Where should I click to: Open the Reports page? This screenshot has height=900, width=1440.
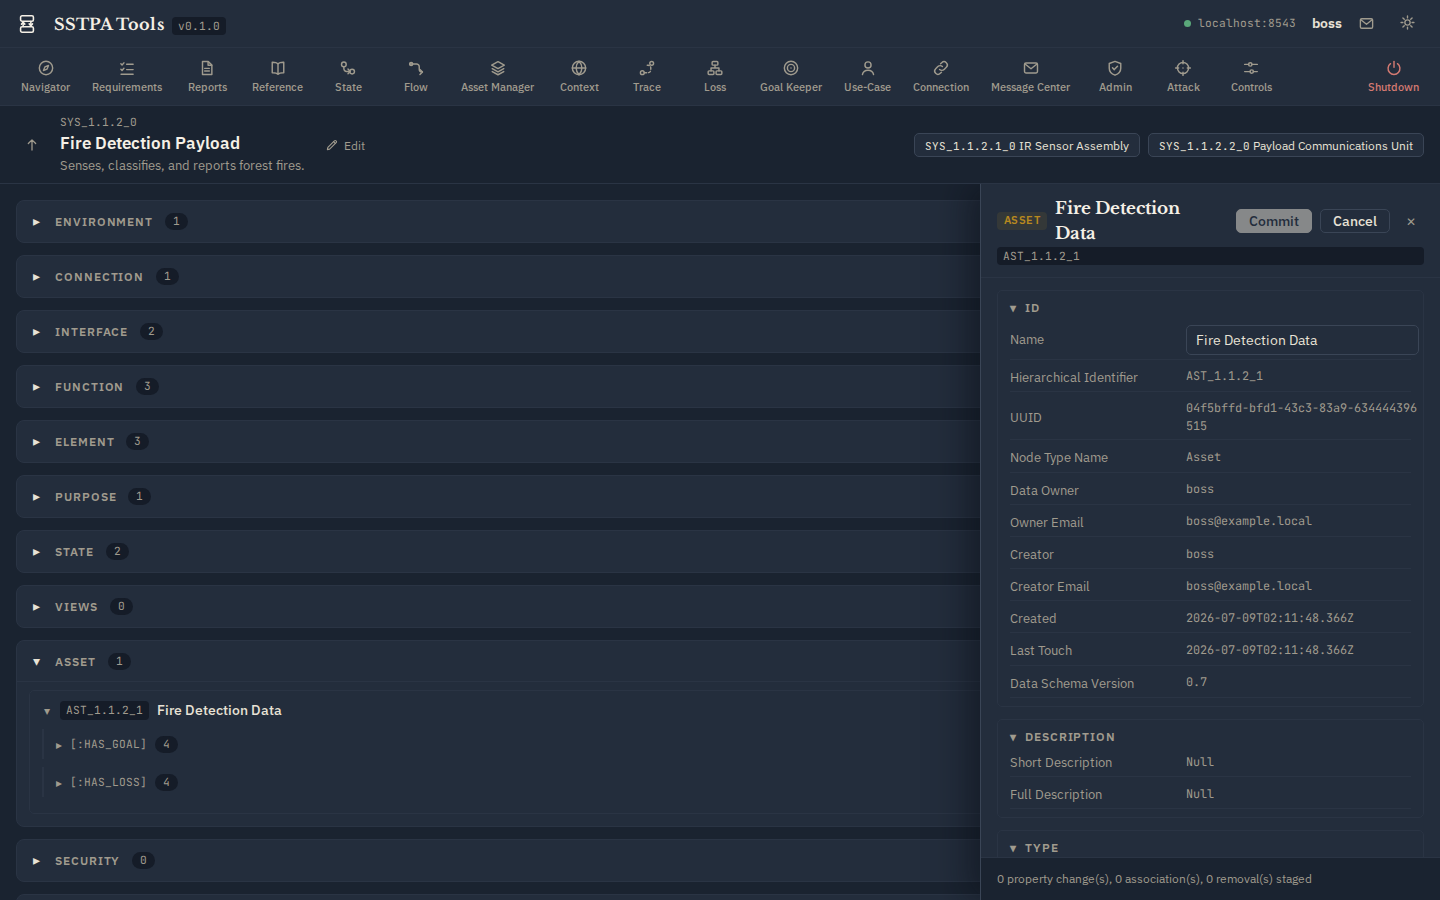(x=207, y=76)
